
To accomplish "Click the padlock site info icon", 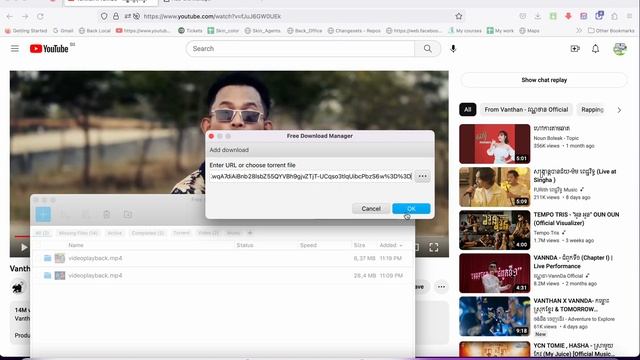I will [x=116, y=16].
